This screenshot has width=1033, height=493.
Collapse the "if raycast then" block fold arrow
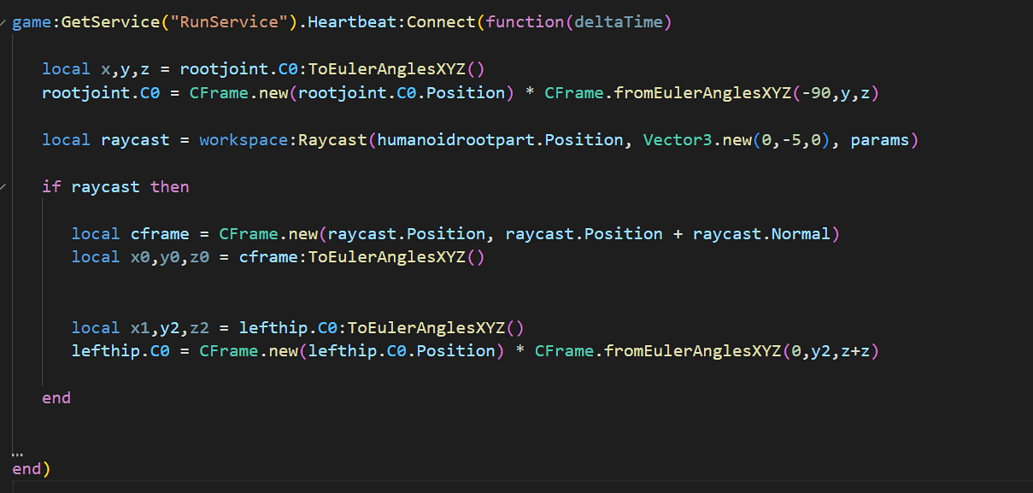click(4, 187)
